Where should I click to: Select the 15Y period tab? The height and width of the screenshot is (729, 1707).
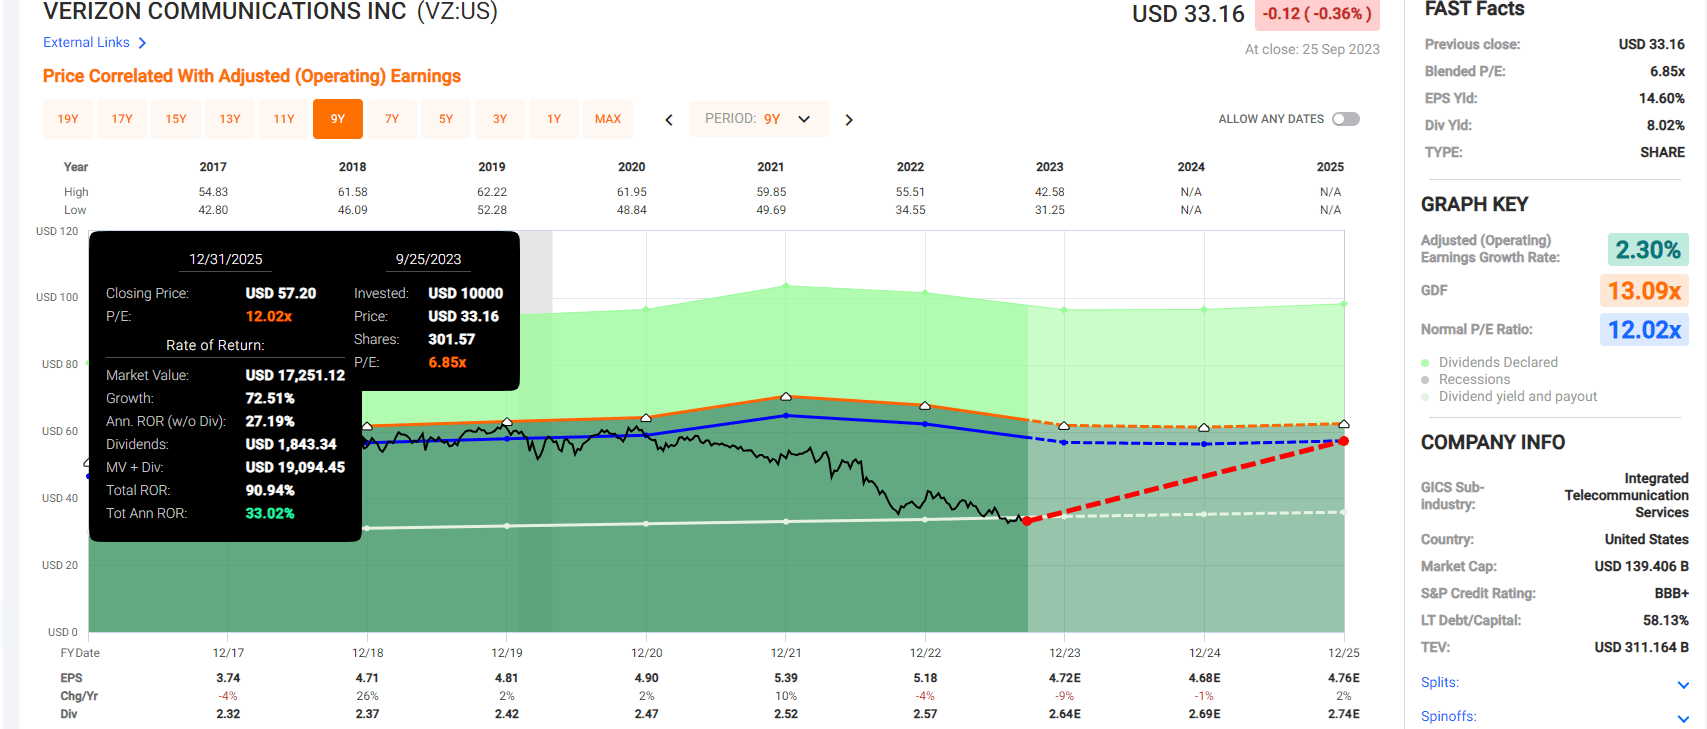pos(176,119)
